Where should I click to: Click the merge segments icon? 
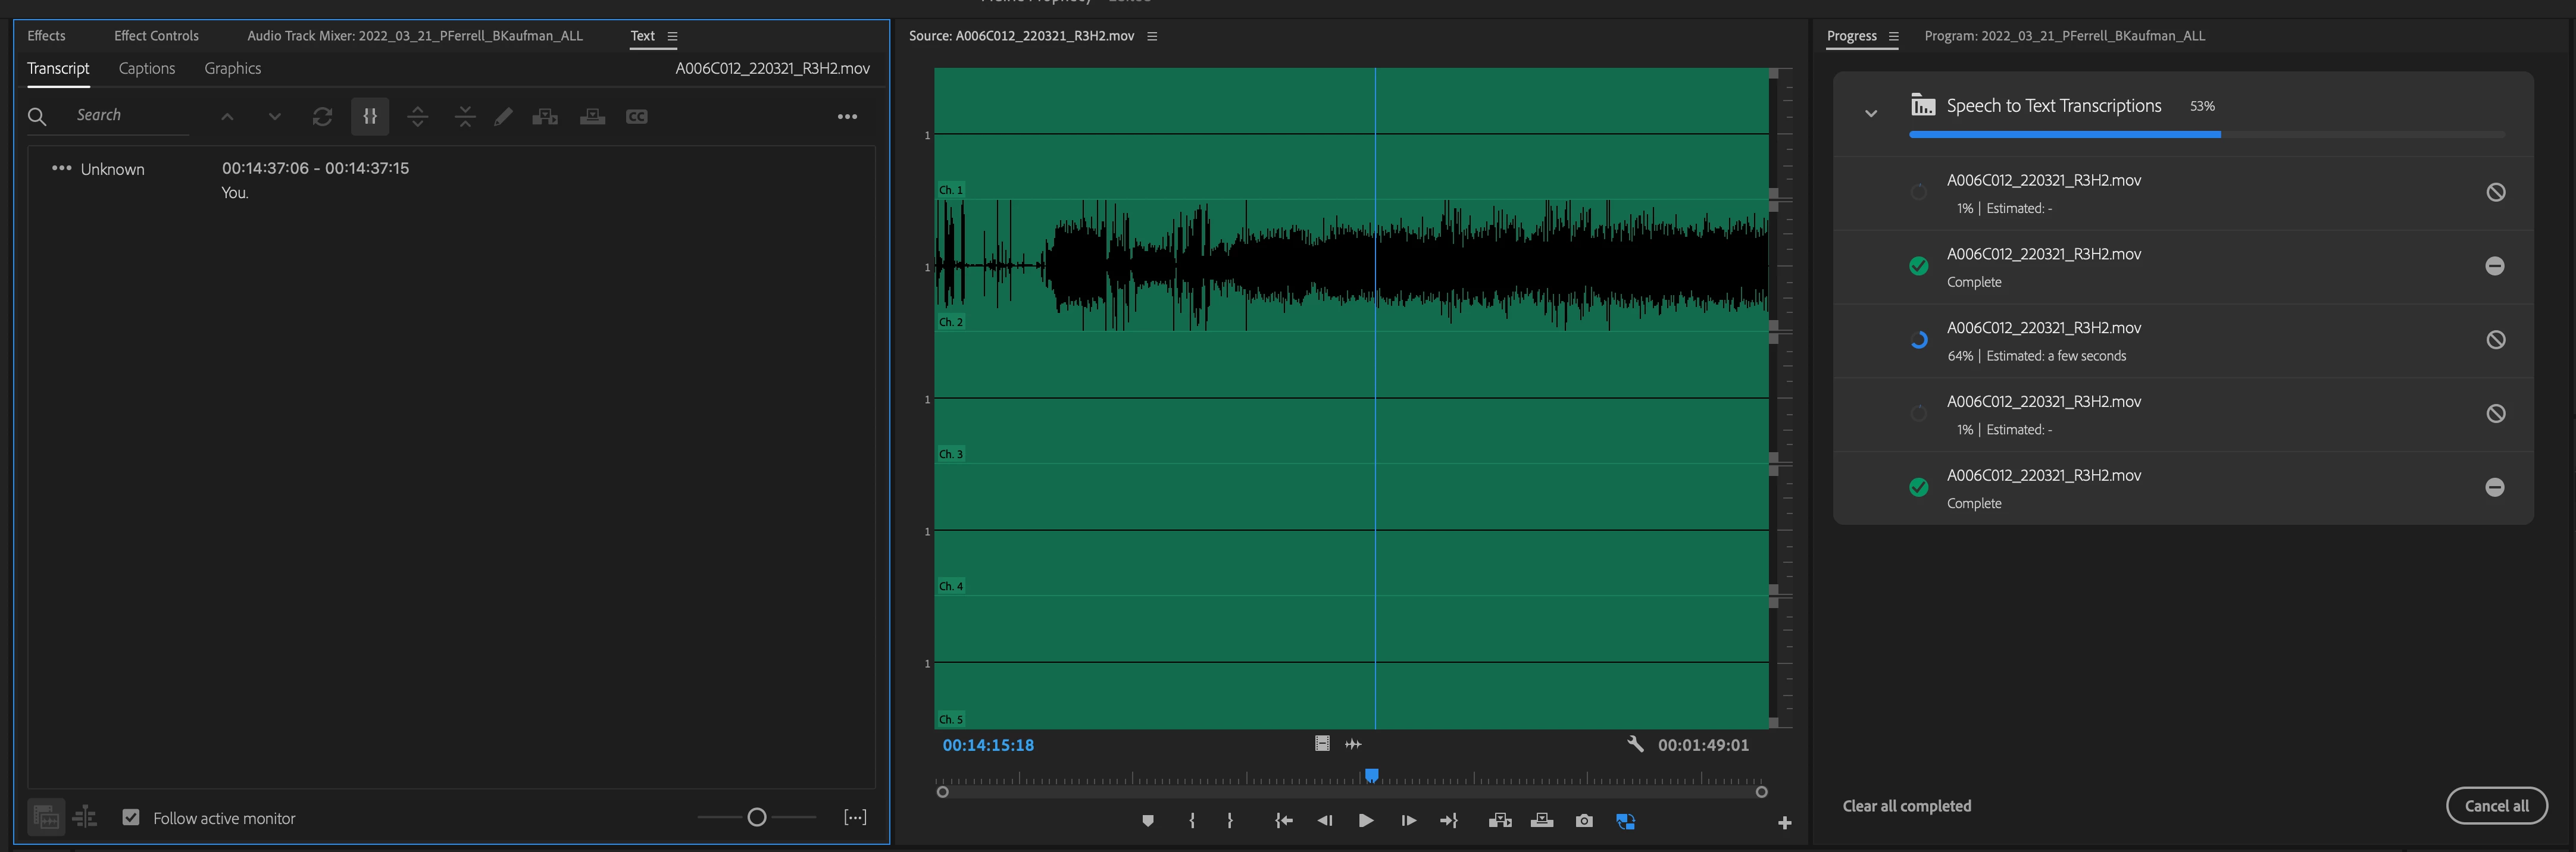pyautogui.click(x=465, y=117)
